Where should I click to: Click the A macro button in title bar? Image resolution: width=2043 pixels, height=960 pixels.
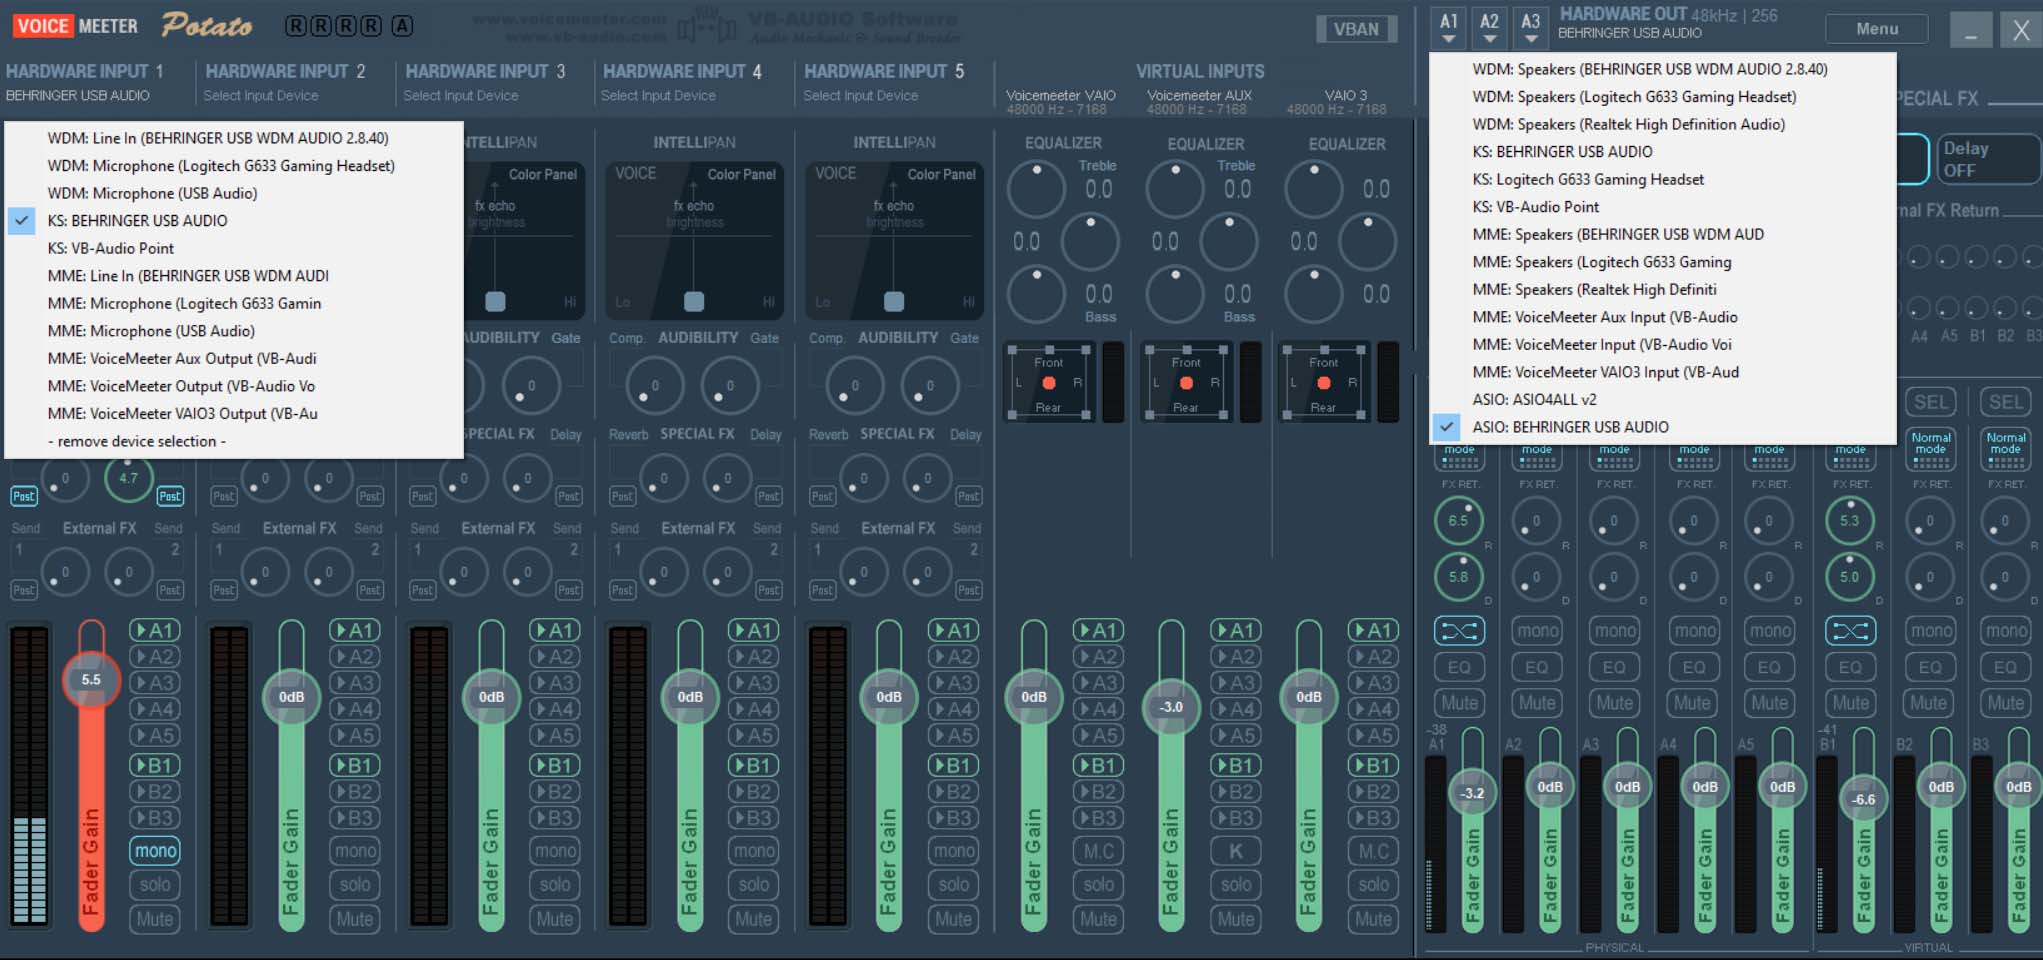(x=402, y=26)
